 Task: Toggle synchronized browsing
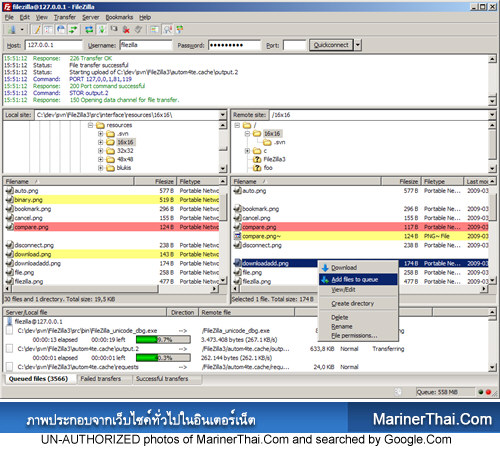coord(180,30)
